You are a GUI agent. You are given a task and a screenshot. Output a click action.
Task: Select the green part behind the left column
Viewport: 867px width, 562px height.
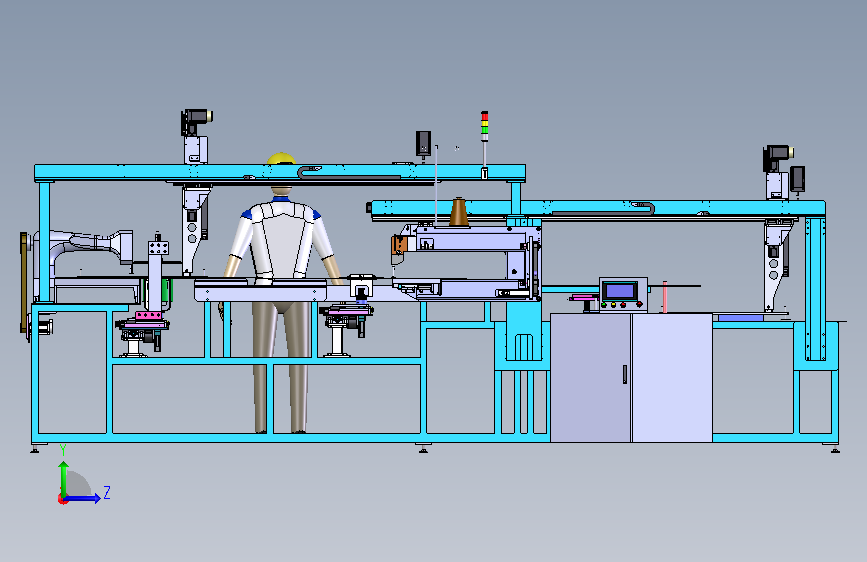[x=165, y=292]
